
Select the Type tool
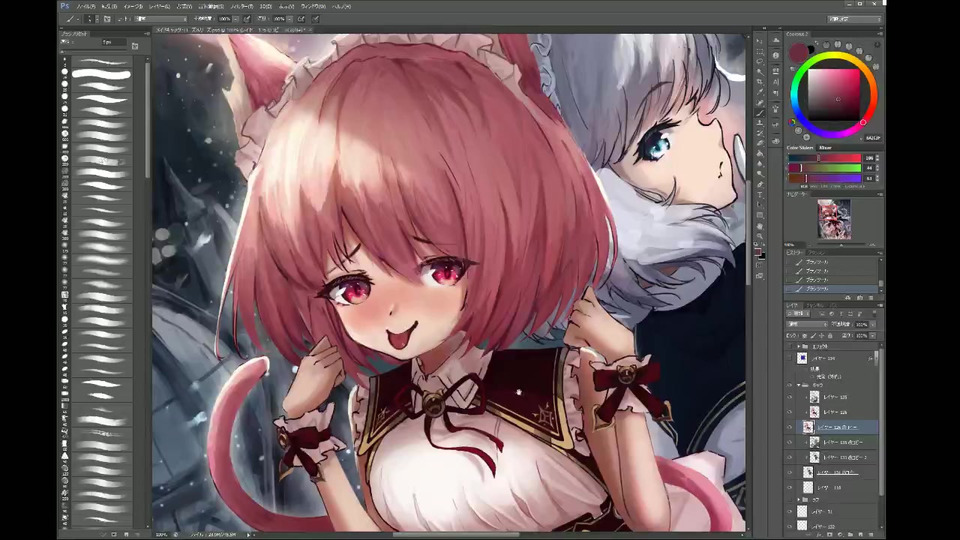tap(760, 195)
